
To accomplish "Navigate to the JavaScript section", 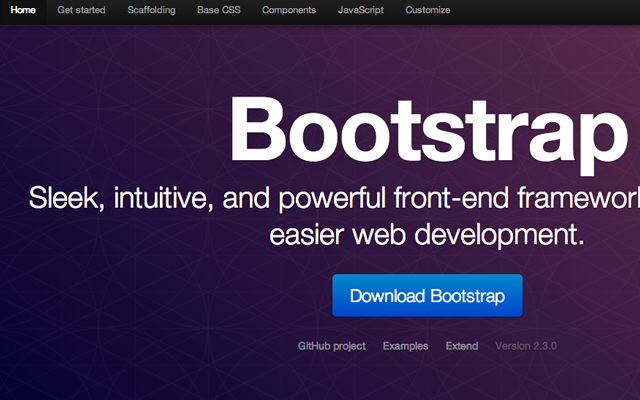I will (x=361, y=11).
